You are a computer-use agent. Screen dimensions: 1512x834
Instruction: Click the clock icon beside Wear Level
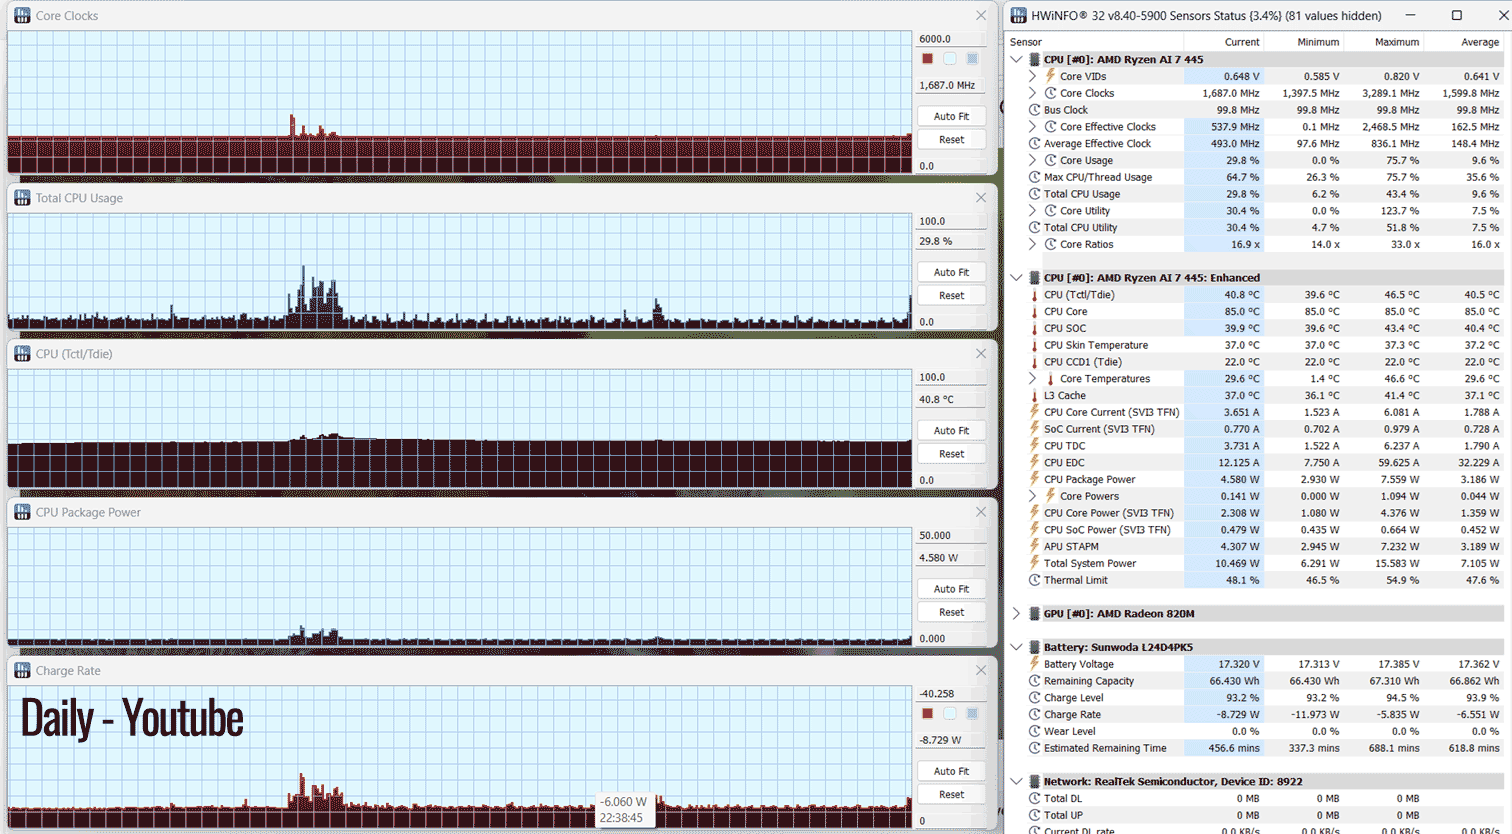[1035, 731]
